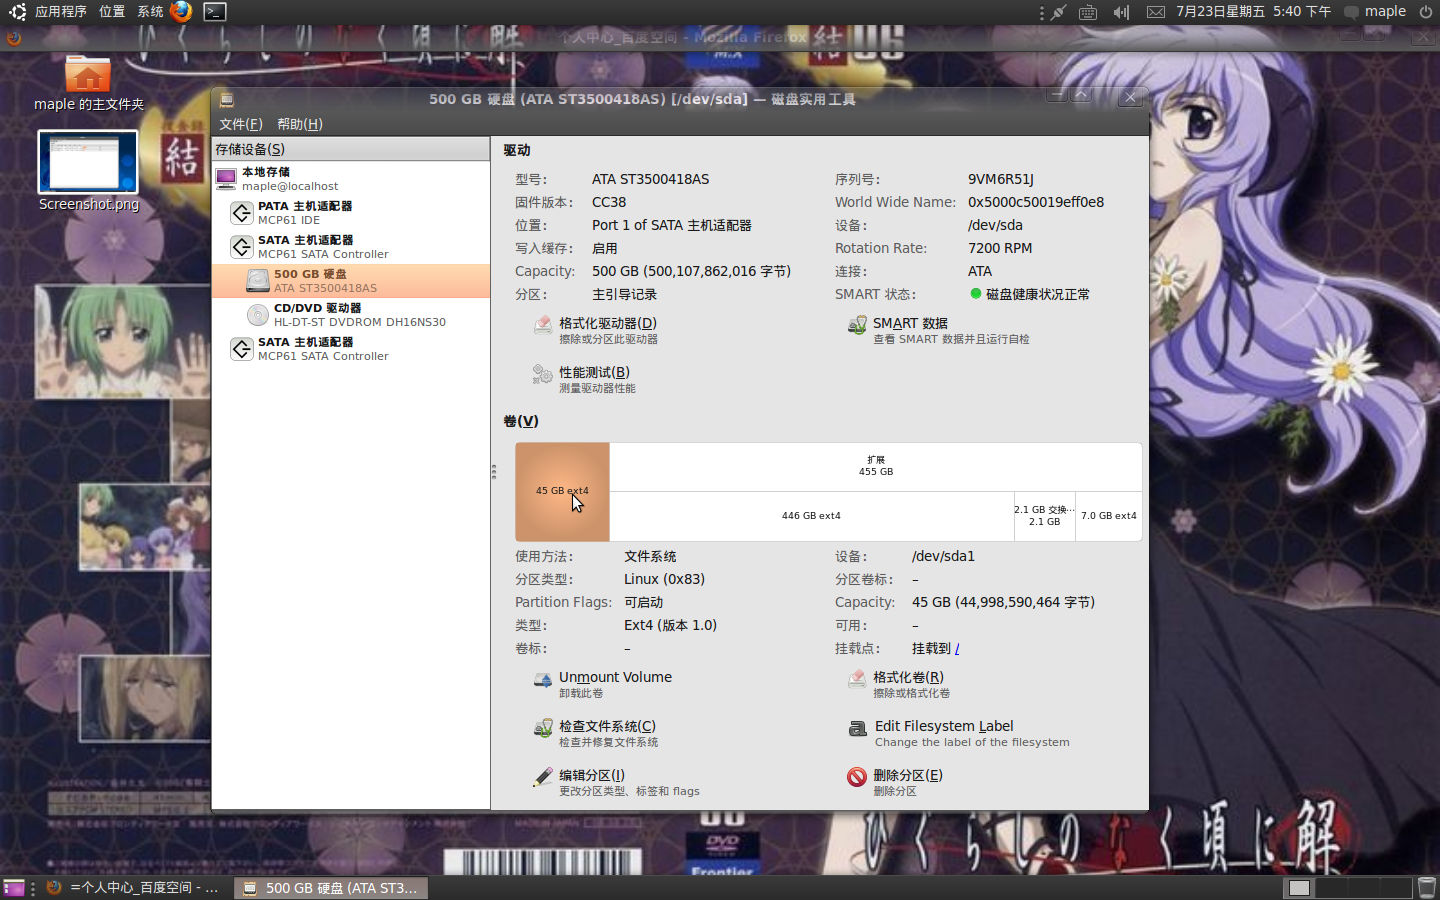Click the Ubuntu logo on the top panel
The width and height of the screenshot is (1440, 900).
pyautogui.click(x=17, y=12)
